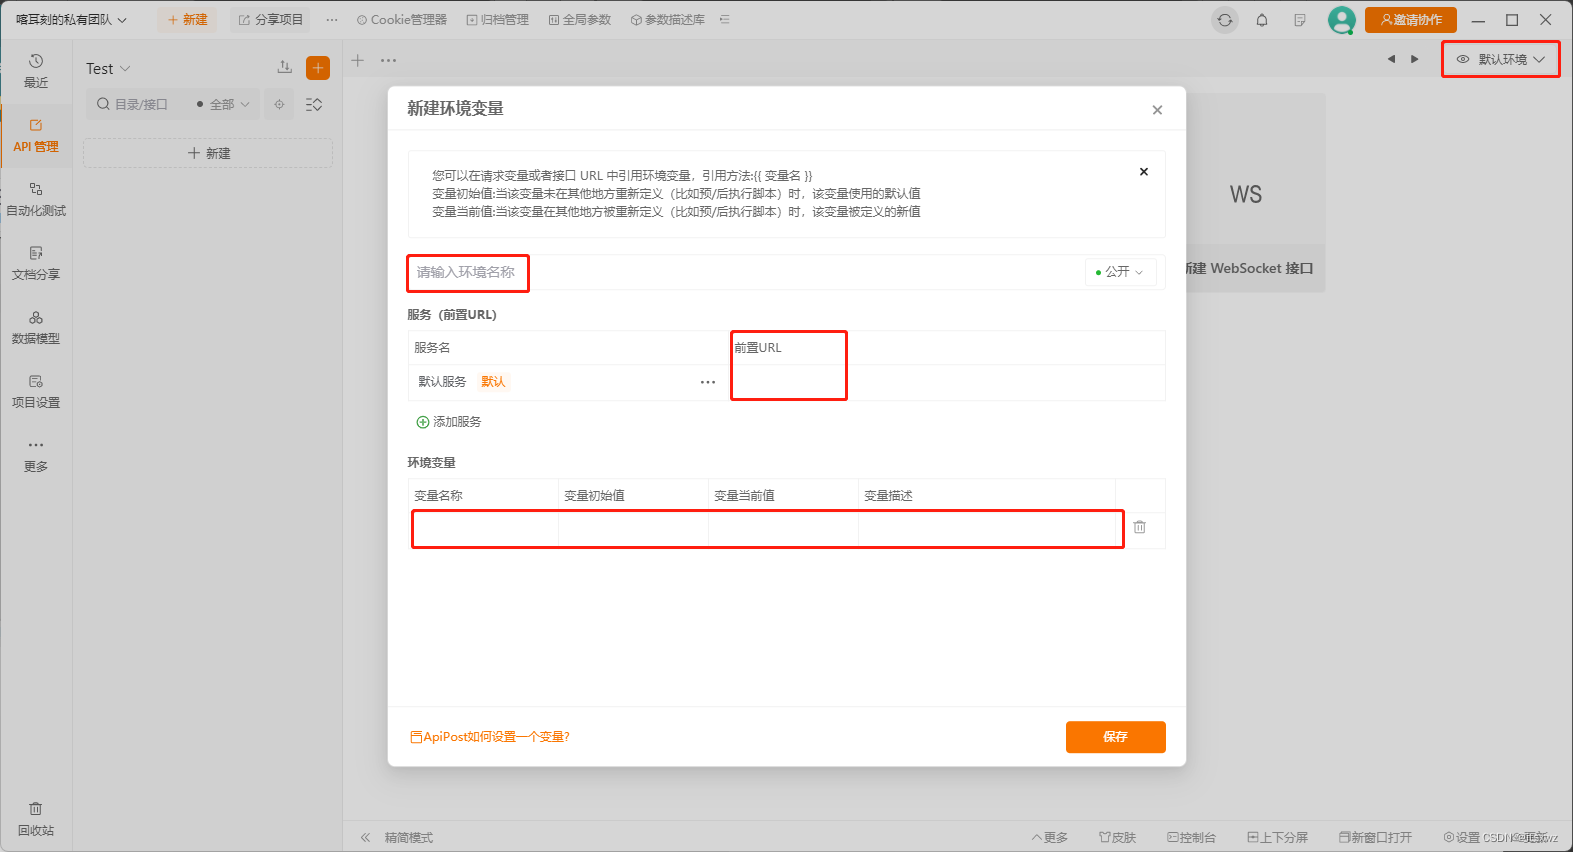Close the 新建环境变量 dialog
The image size is (1573, 852).
1157,110
